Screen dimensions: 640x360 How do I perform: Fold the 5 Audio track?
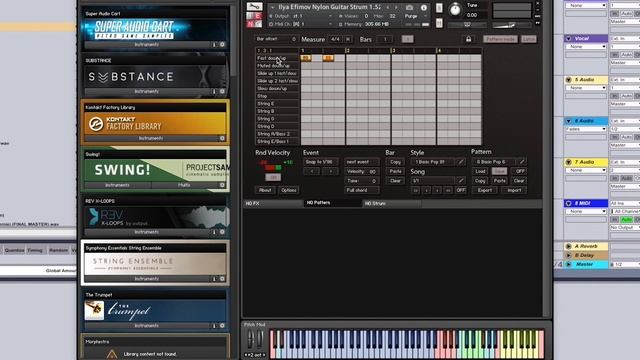click(569, 80)
